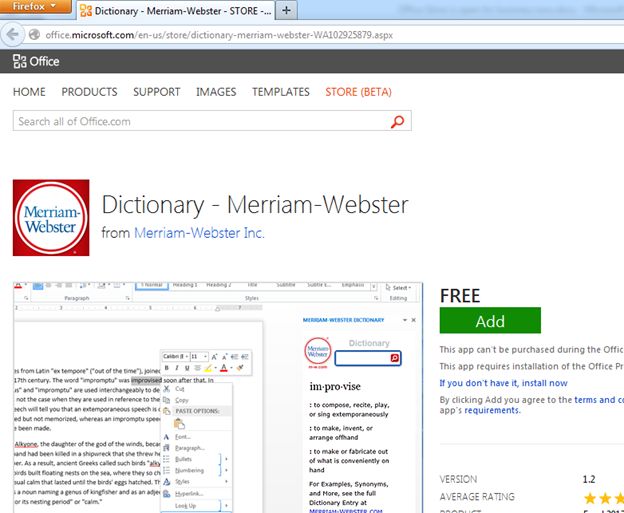Open the app's requirements link

[x=492, y=410]
